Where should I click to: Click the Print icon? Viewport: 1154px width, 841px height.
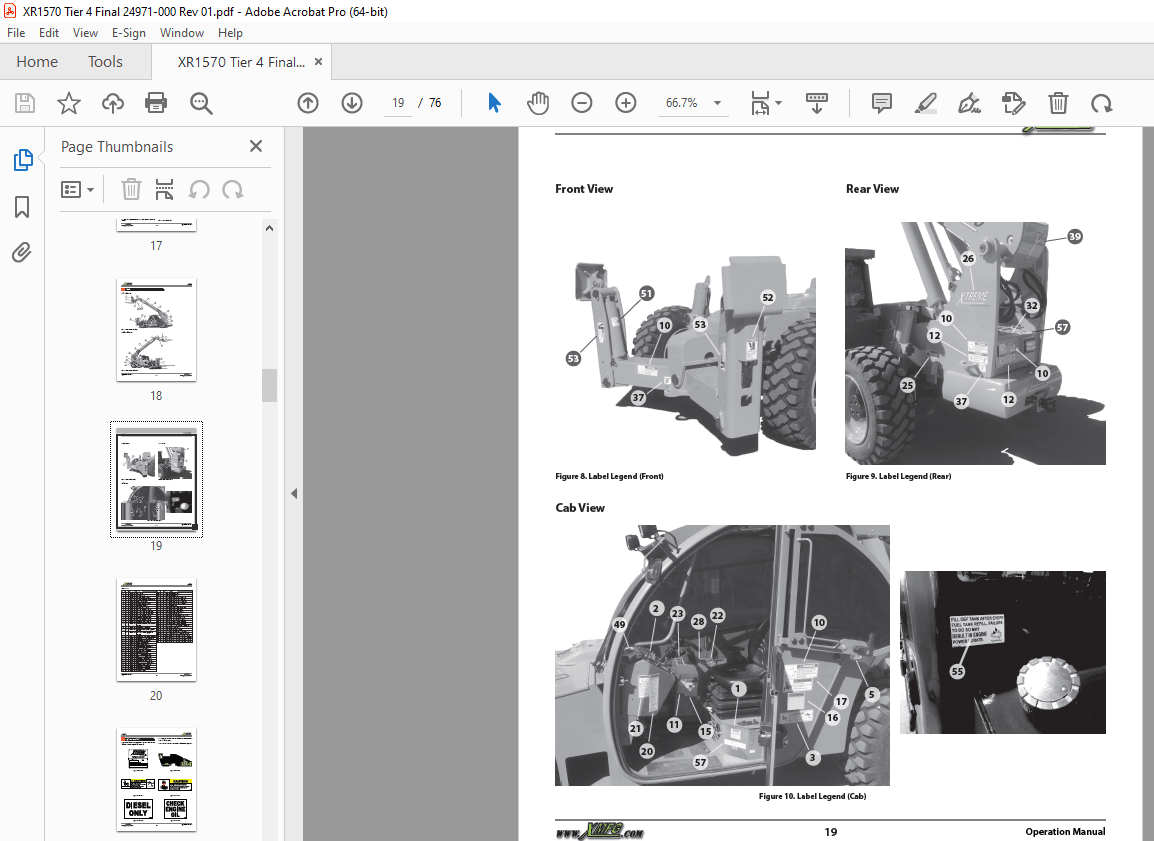(x=156, y=102)
